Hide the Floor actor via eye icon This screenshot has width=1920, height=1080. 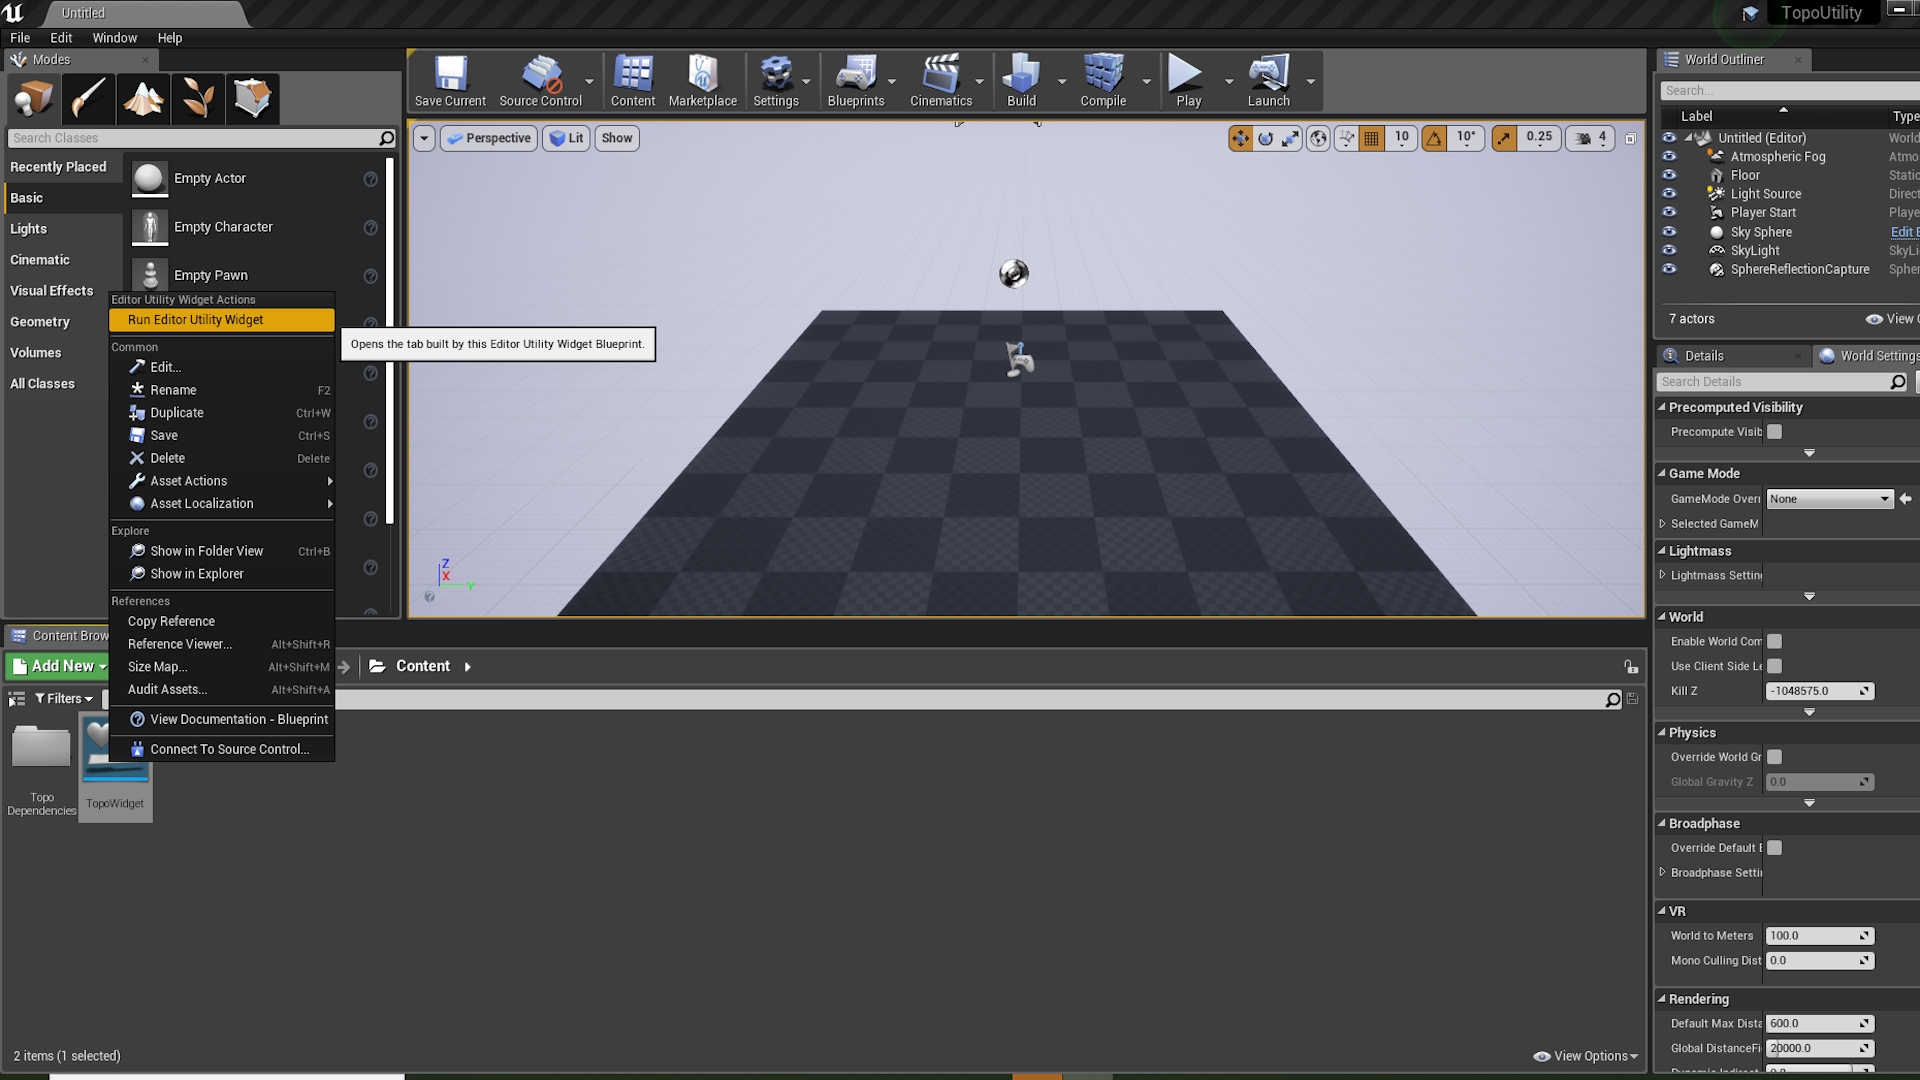pyautogui.click(x=1669, y=175)
